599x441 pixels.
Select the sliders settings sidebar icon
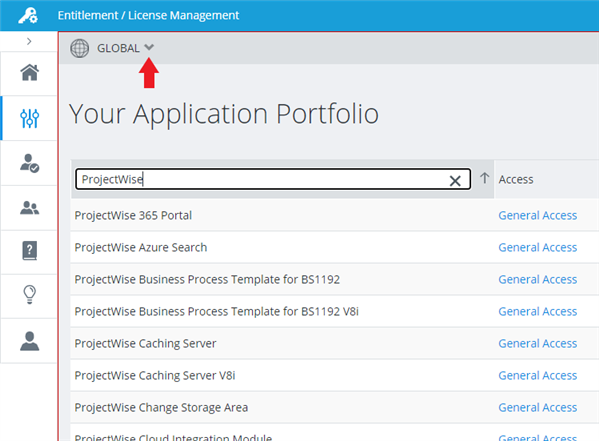click(x=29, y=118)
